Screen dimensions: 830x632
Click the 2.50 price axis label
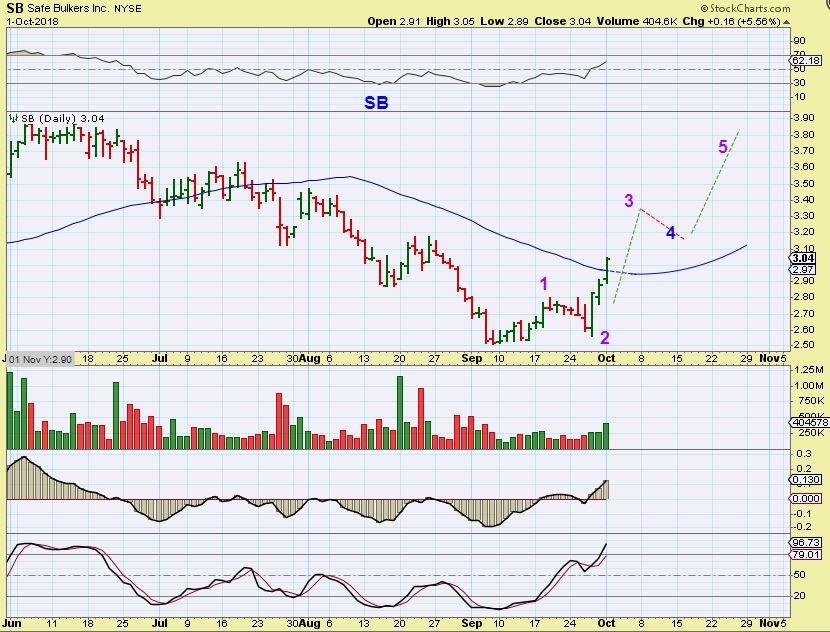point(804,345)
